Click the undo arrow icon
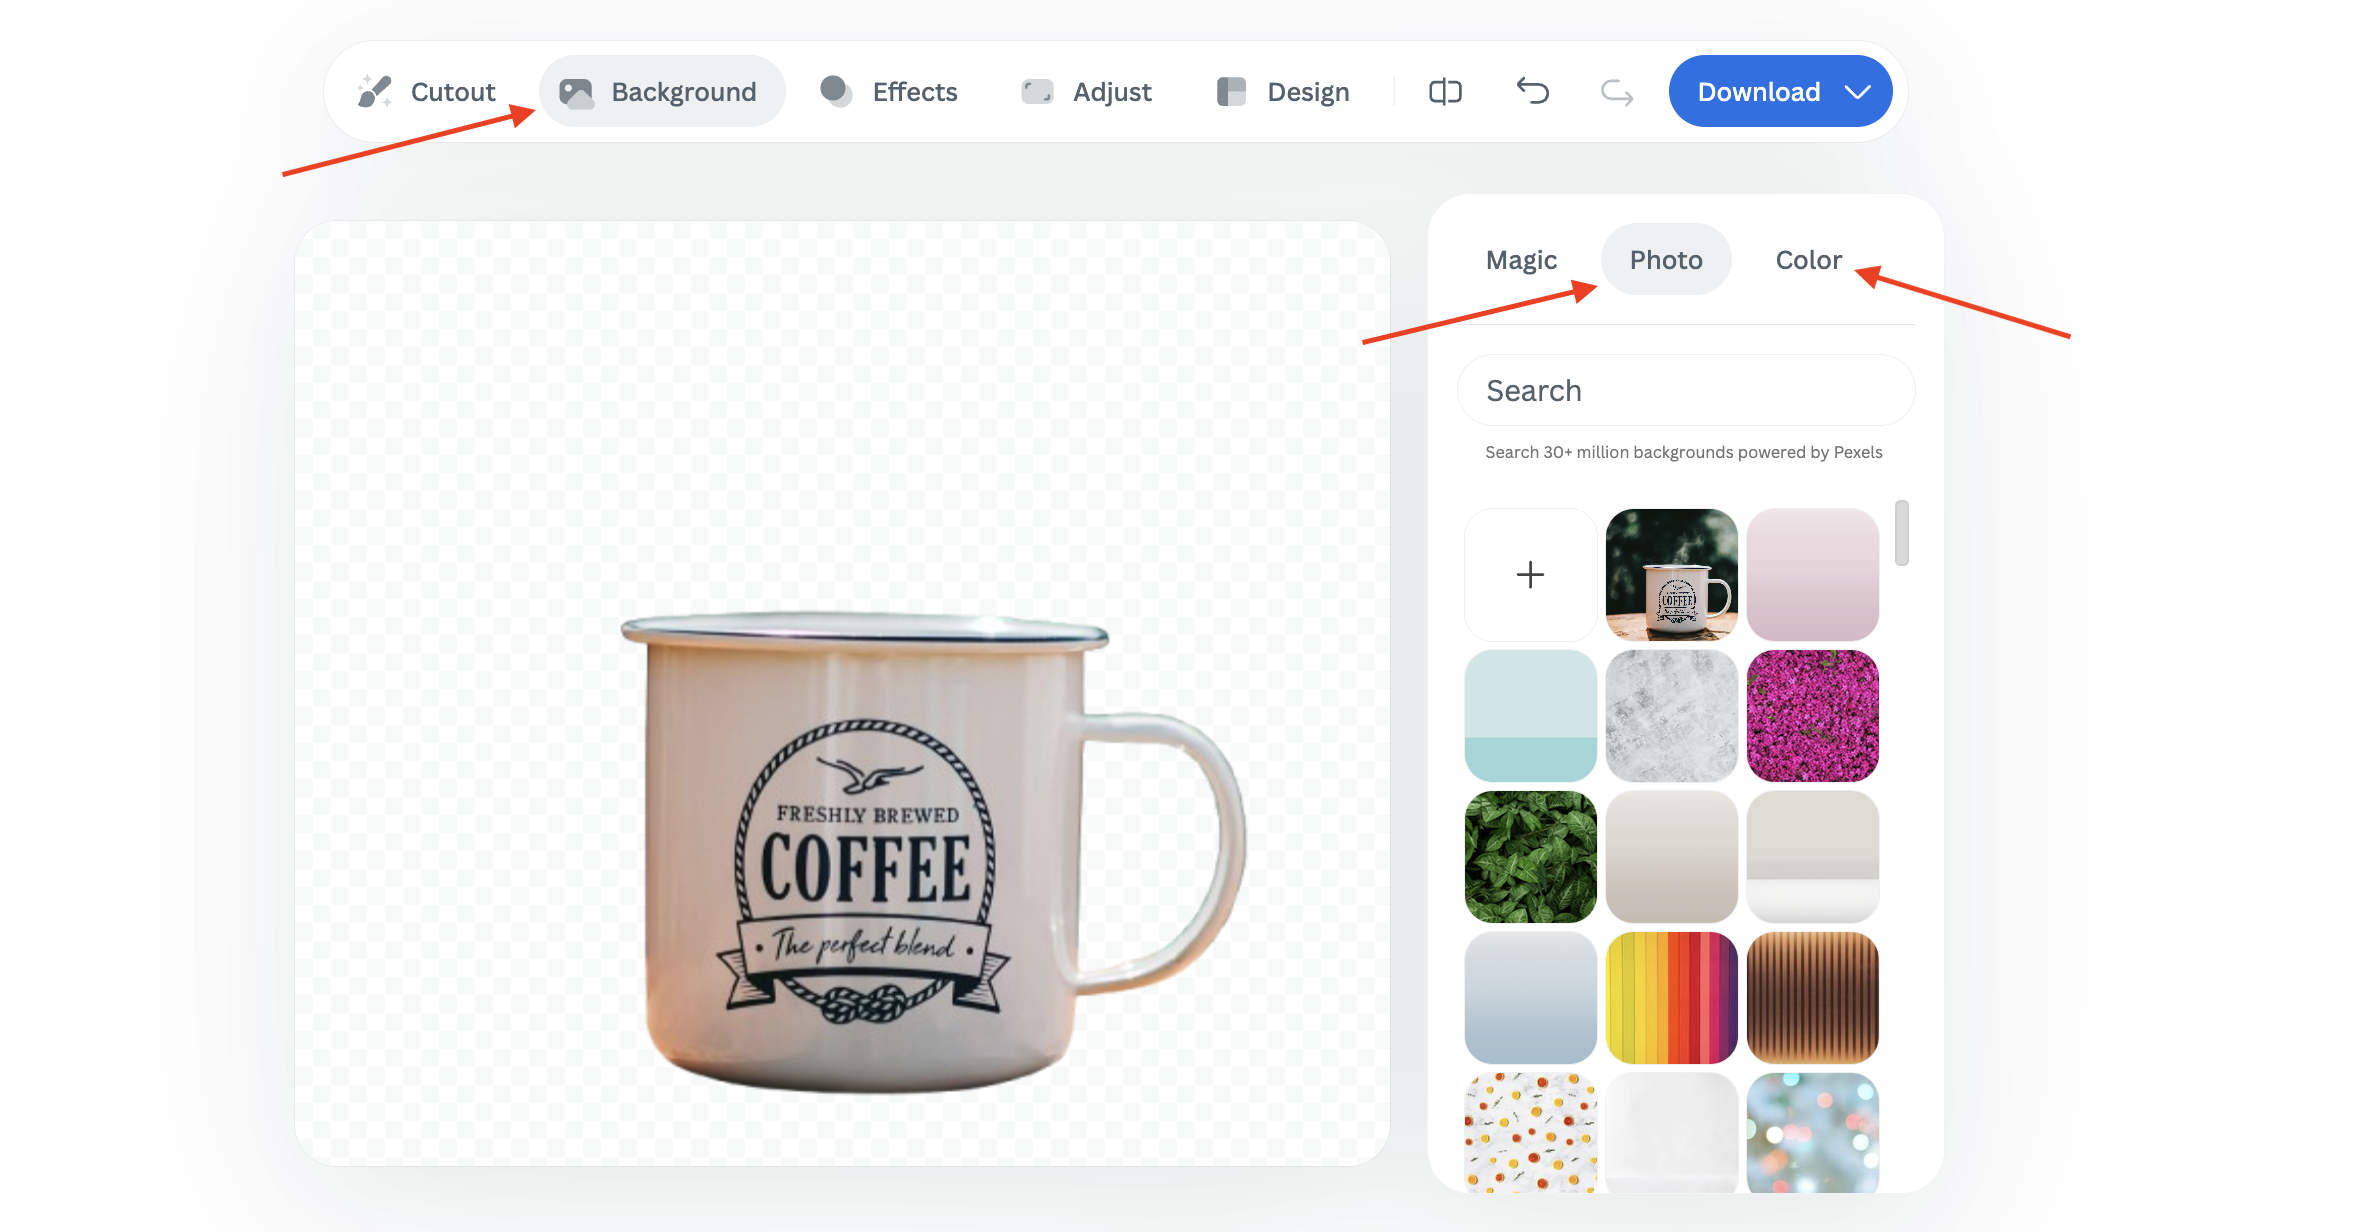This screenshot has height=1232, width=2362. click(1532, 92)
